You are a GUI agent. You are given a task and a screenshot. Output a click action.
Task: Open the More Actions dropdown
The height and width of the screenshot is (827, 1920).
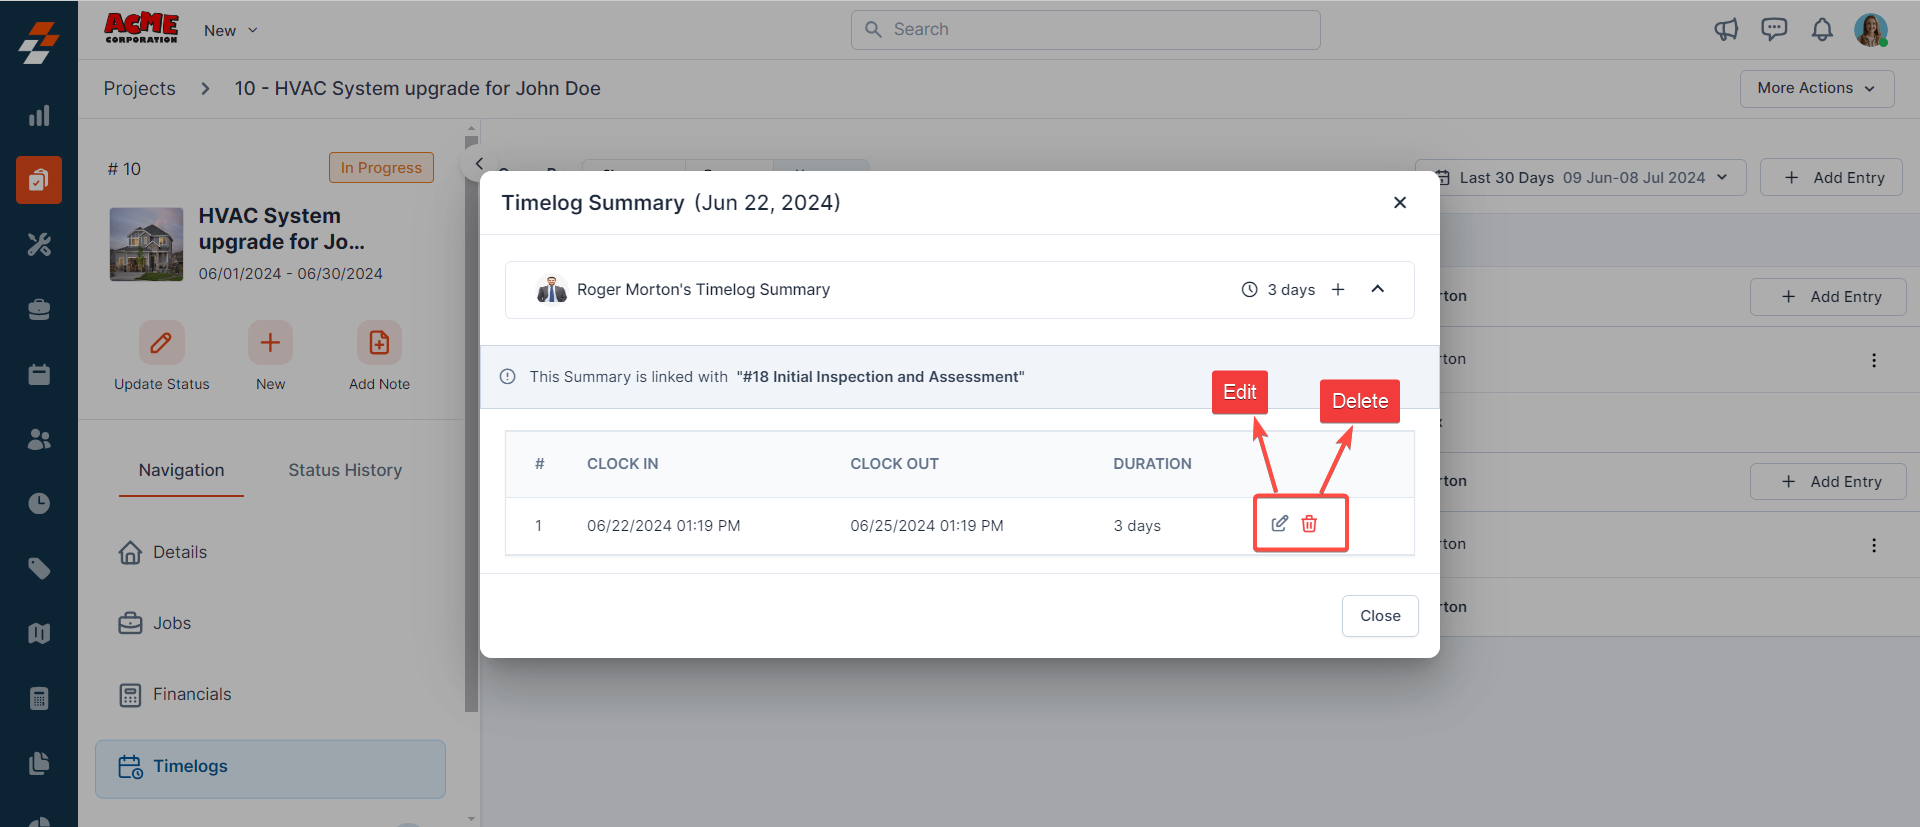(x=1817, y=88)
